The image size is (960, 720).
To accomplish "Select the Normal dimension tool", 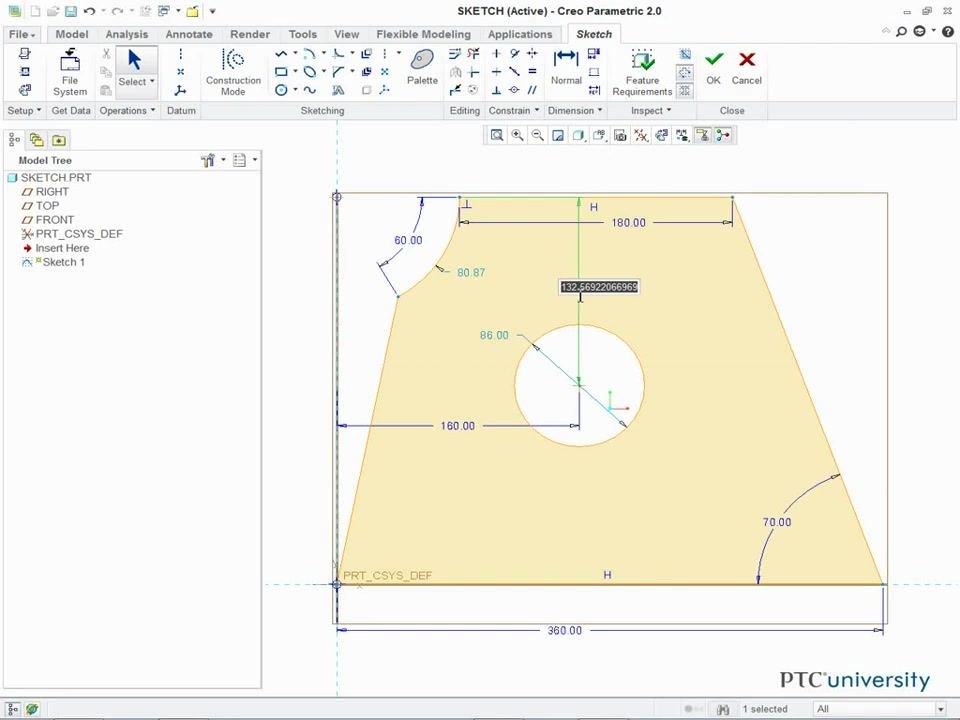I will click(566, 67).
